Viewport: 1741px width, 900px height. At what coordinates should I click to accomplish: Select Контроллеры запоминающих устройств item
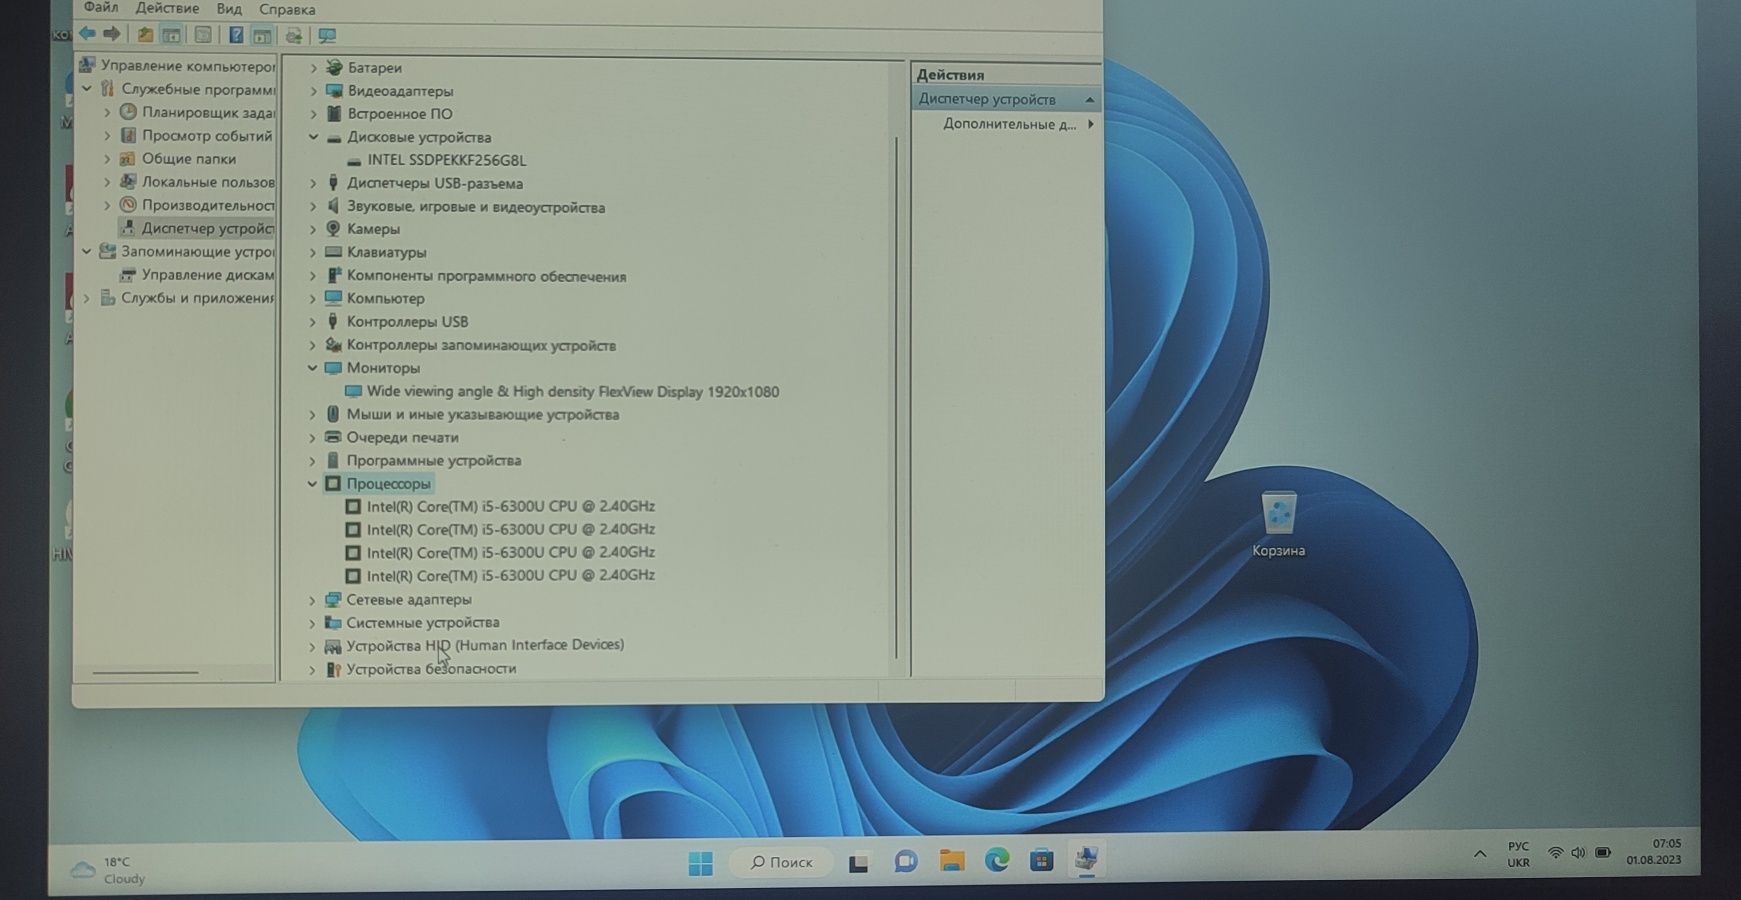(x=481, y=346)
